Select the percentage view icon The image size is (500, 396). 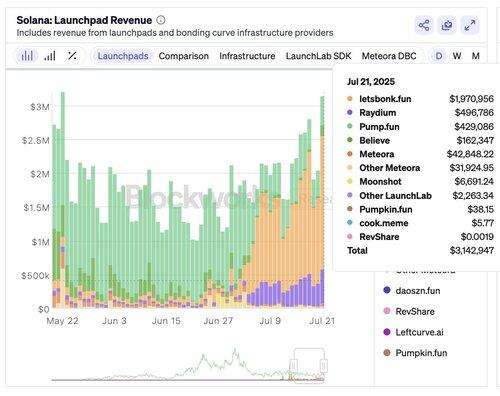point(72,56)
